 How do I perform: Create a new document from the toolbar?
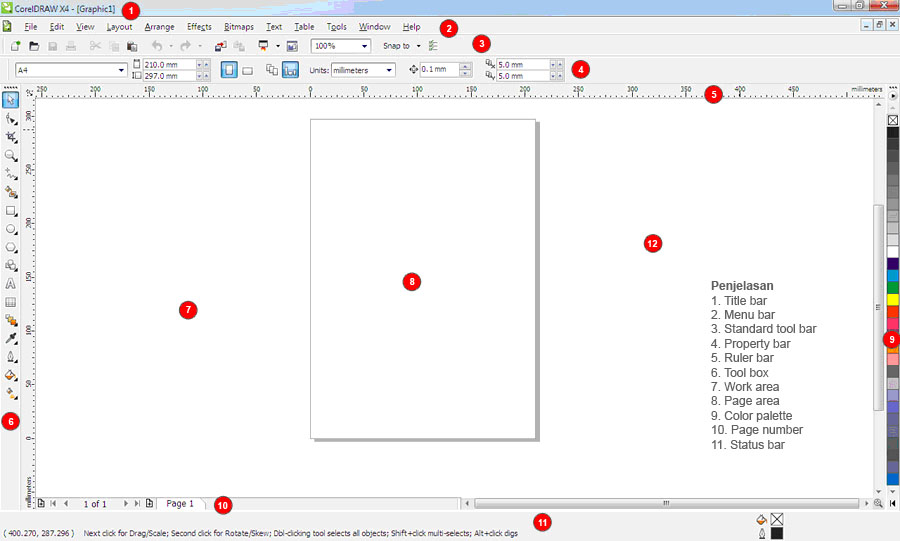pos(15,46)
